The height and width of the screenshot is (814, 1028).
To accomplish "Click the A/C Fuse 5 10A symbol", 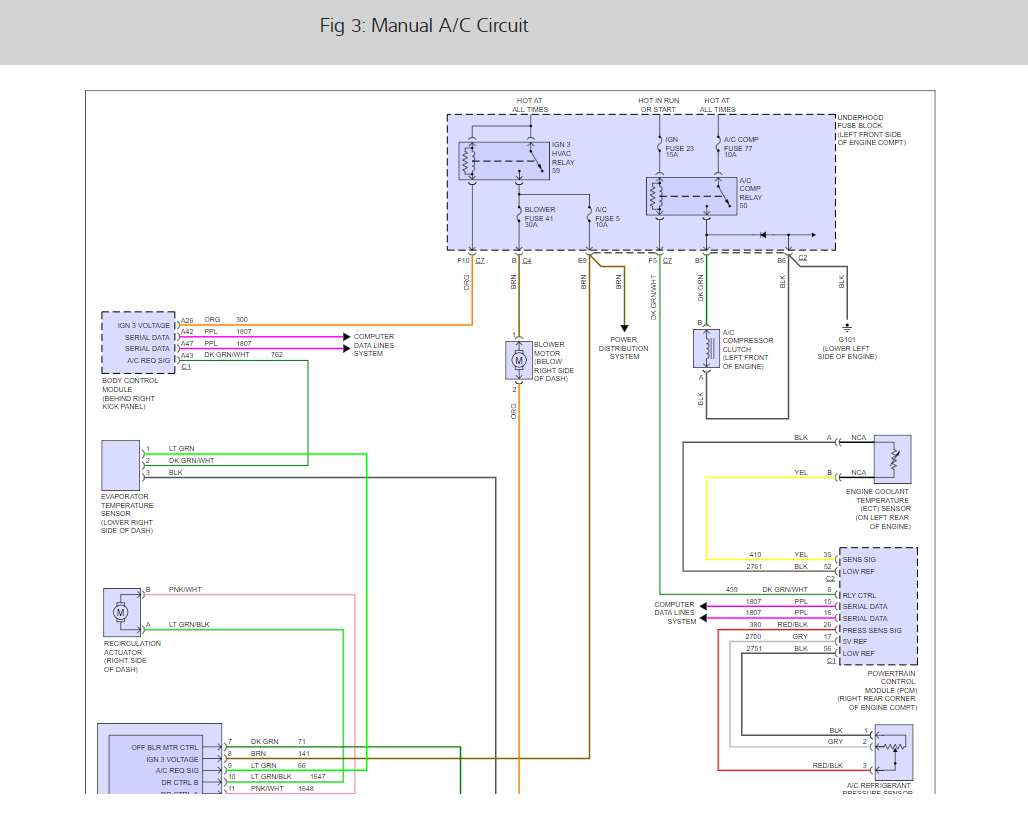I will pyautogui.click(x=589, y=216).
